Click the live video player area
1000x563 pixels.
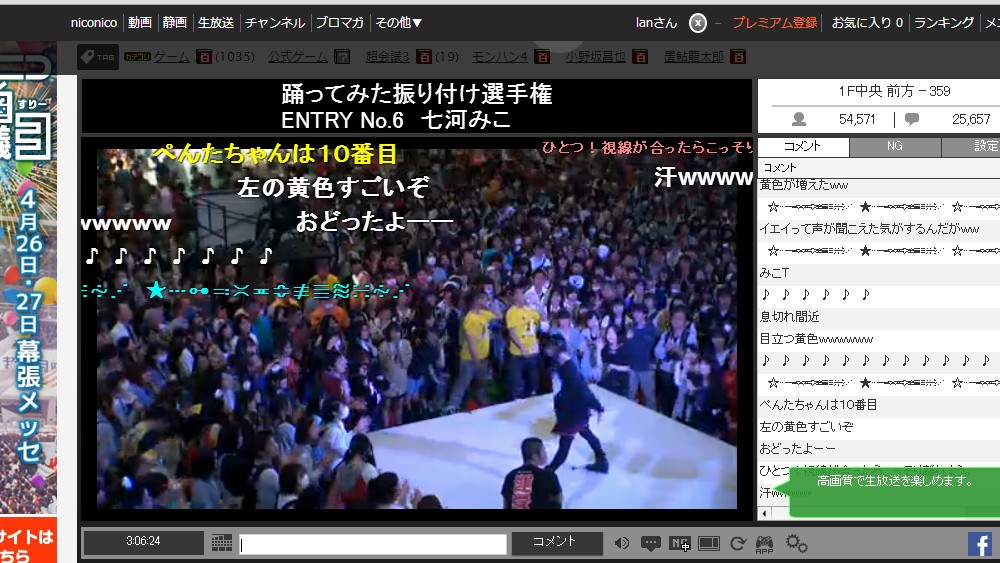click(416, 328)
